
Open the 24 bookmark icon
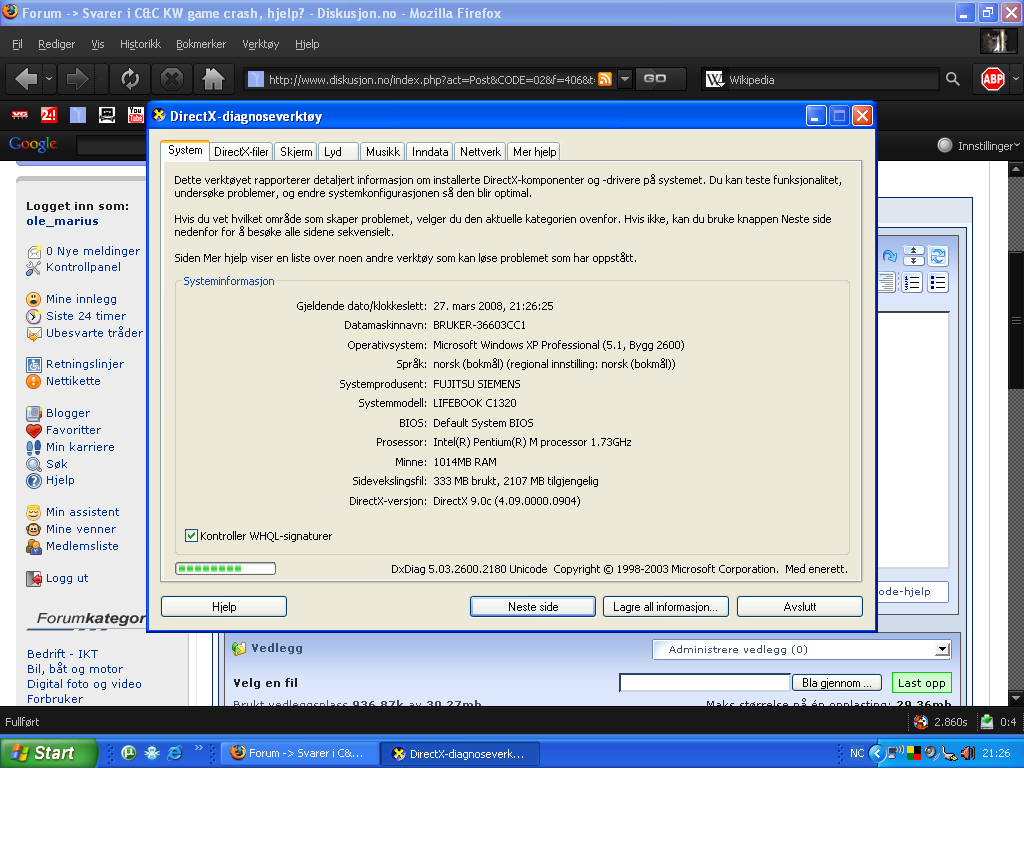click(x=48, y=115)
